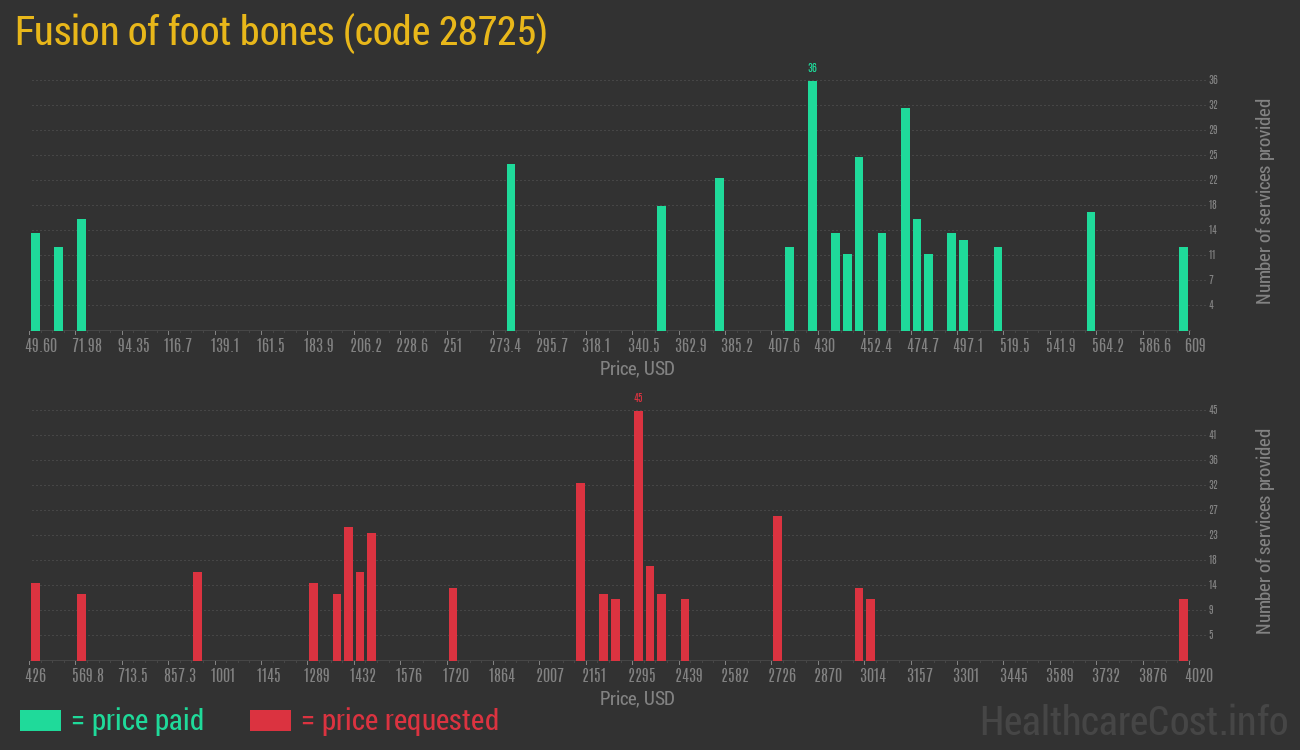Viewport: 1300px width, 750px height.
Task: Select the red bar near price 2726
Action: [777, 588]
